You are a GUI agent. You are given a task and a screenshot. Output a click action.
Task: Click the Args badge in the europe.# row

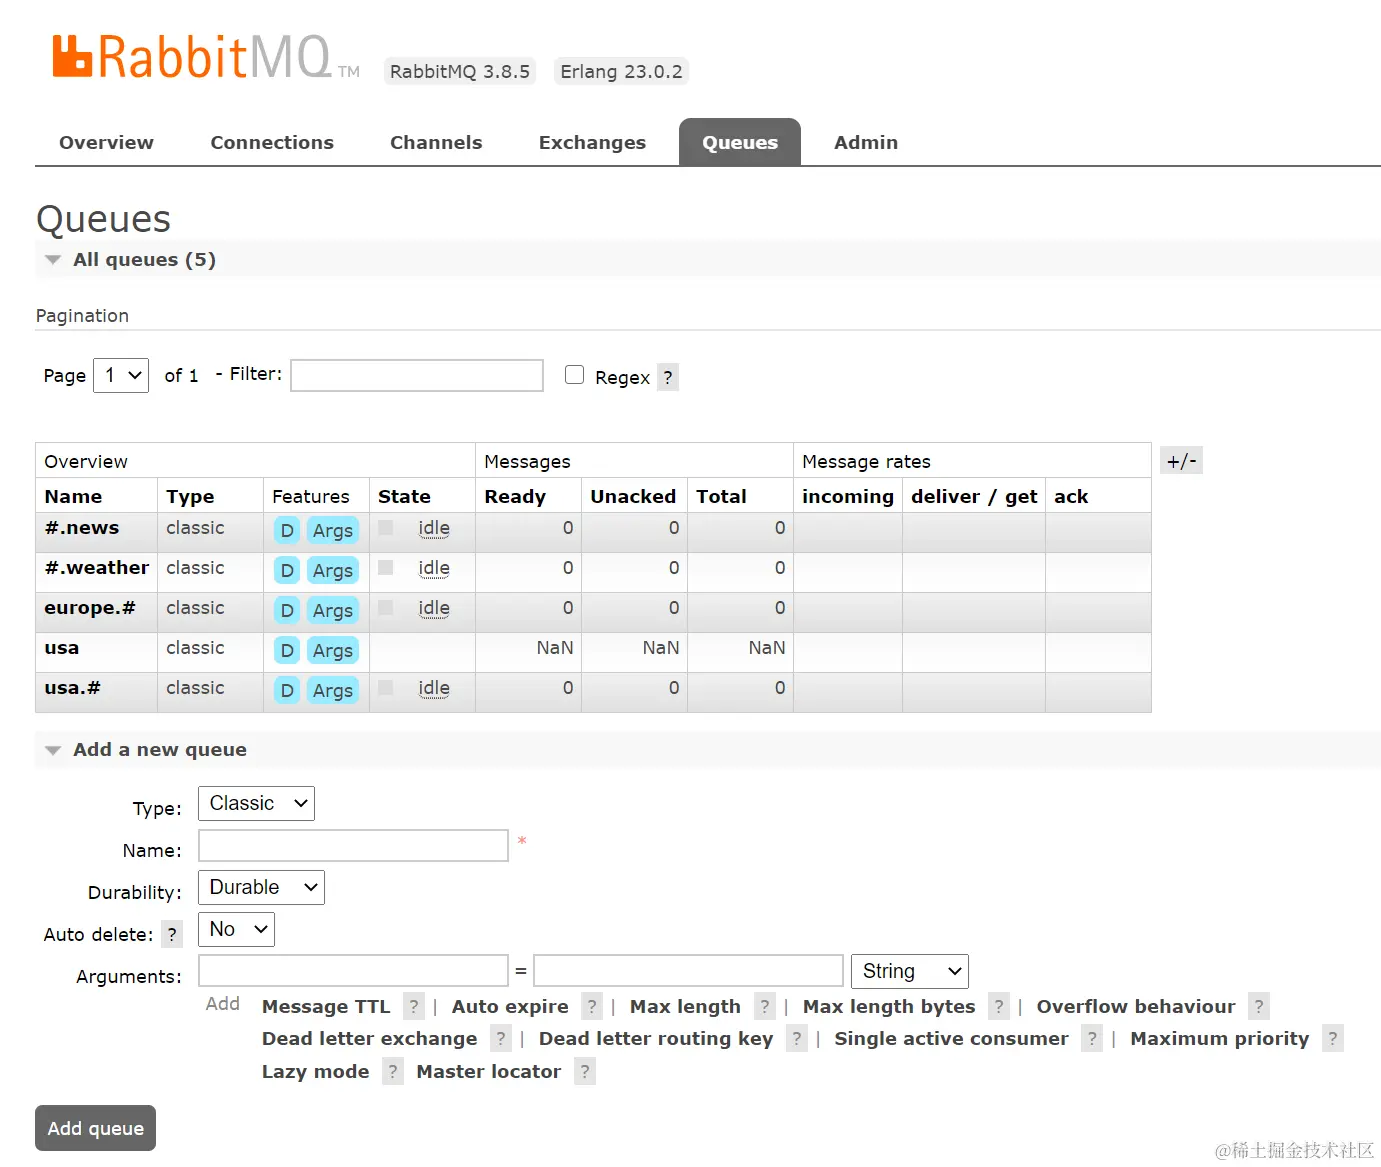pyautogui.click(x=333, y=610)
